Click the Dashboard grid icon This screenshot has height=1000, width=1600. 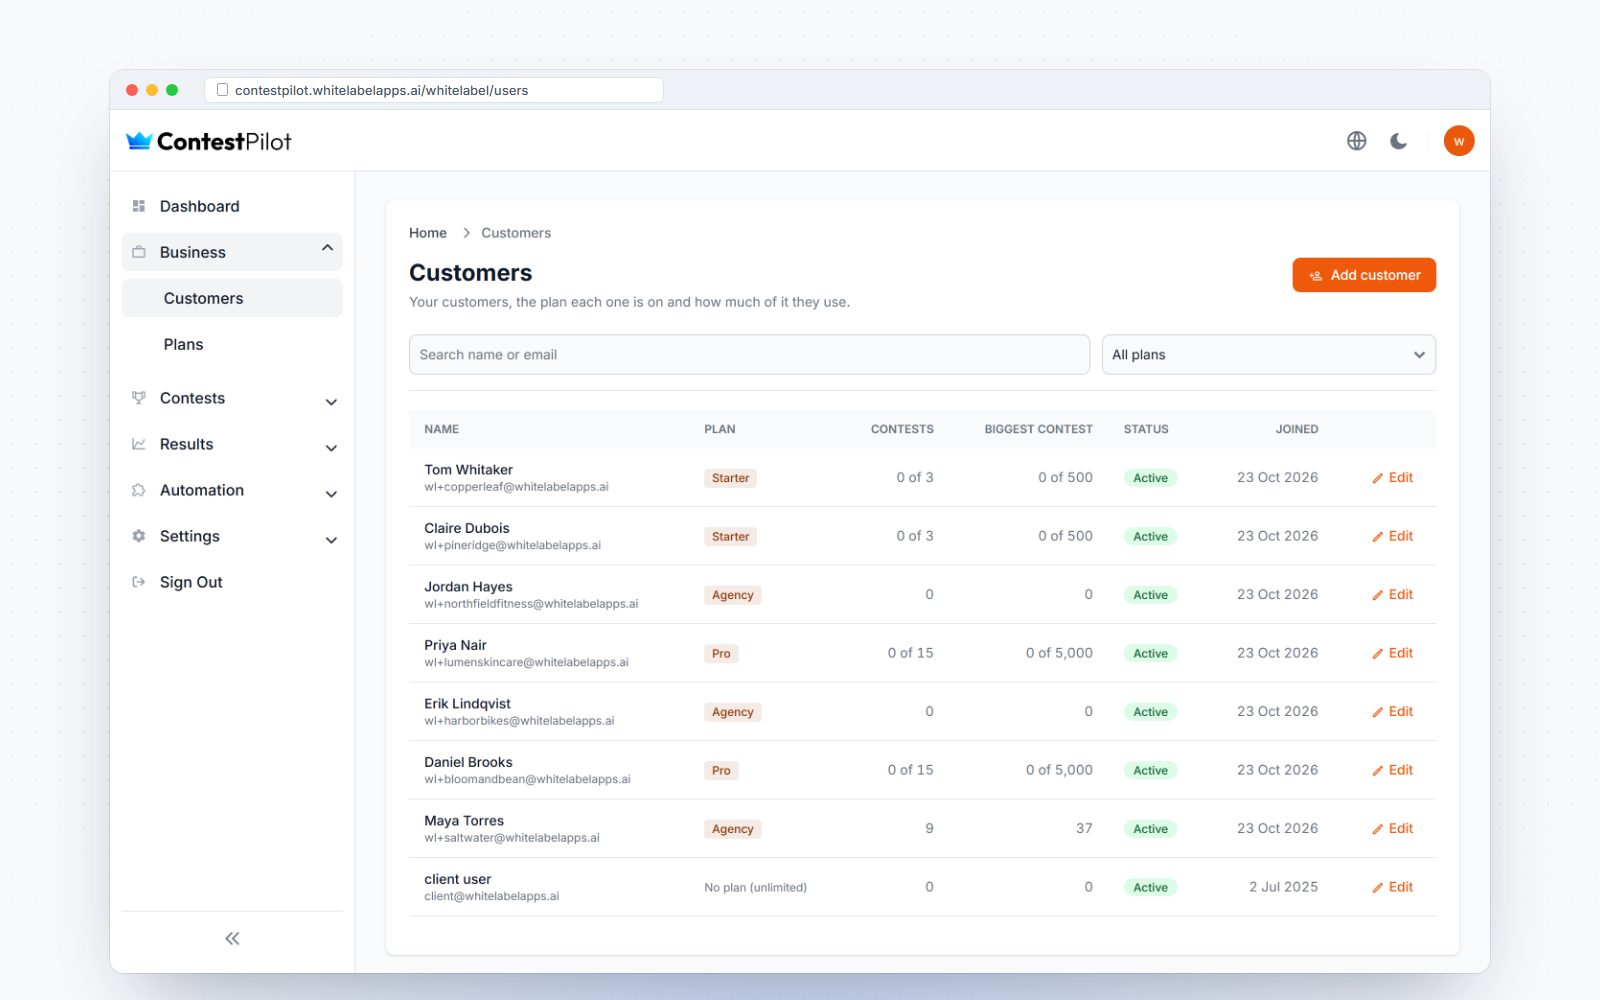pyautogui.click(x=139, y=206)
